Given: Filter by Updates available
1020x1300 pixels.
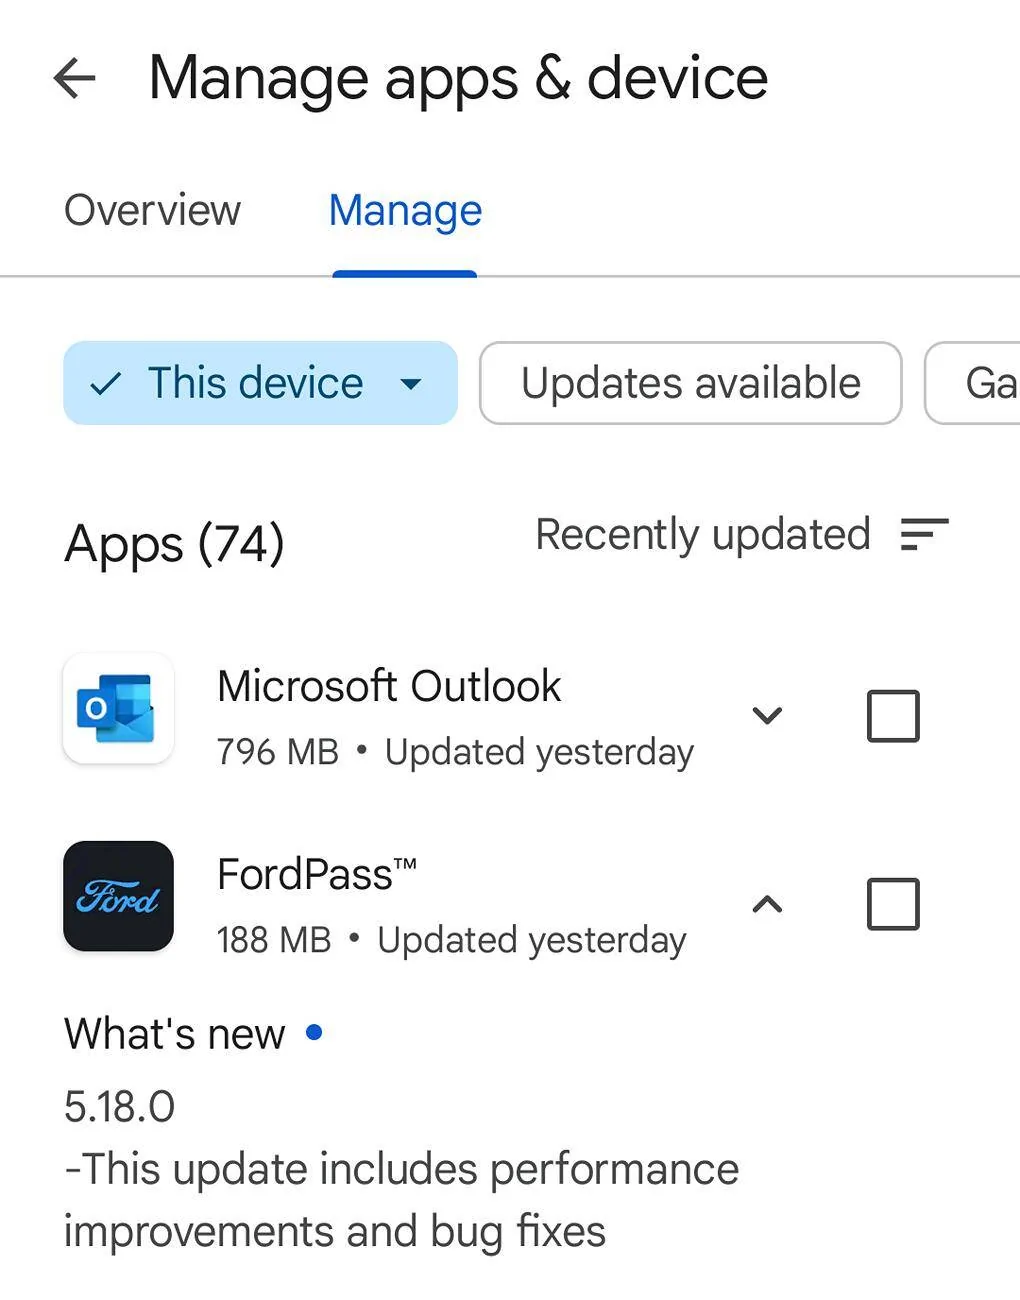Looking at the screenshot, I should (x=690, y=384).
